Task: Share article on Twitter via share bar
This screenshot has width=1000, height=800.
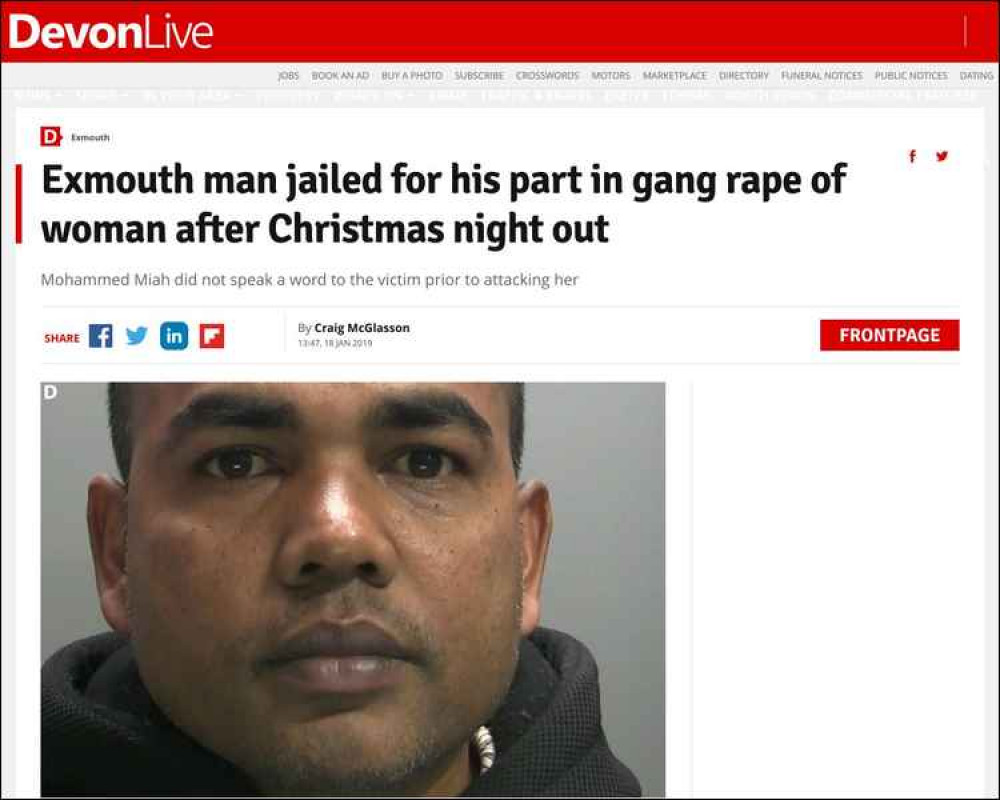Action: pyautogui.click(x=136, y=336)
